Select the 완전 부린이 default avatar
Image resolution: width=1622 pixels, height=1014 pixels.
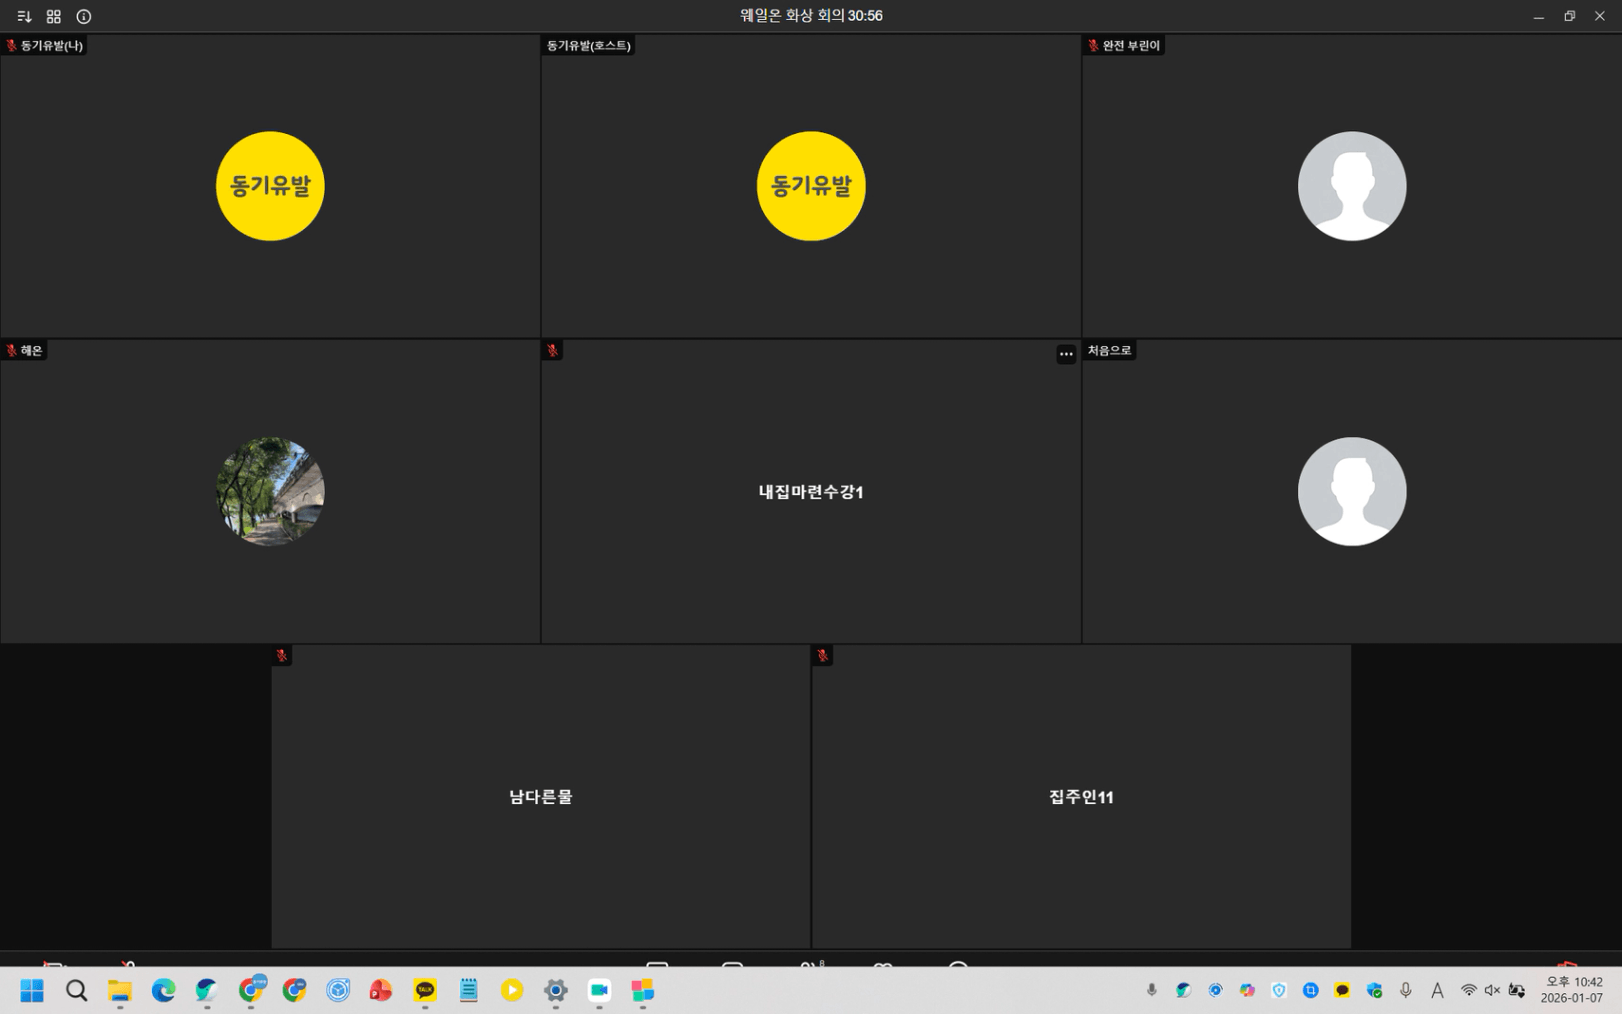1351,186
